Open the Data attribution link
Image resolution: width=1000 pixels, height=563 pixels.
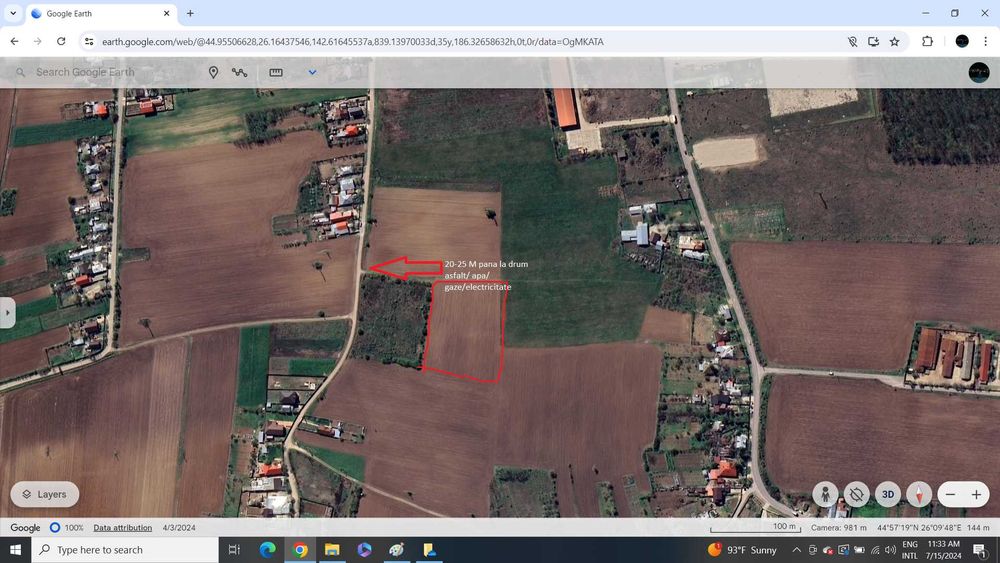pyautogui.click(x=122, y=528)
